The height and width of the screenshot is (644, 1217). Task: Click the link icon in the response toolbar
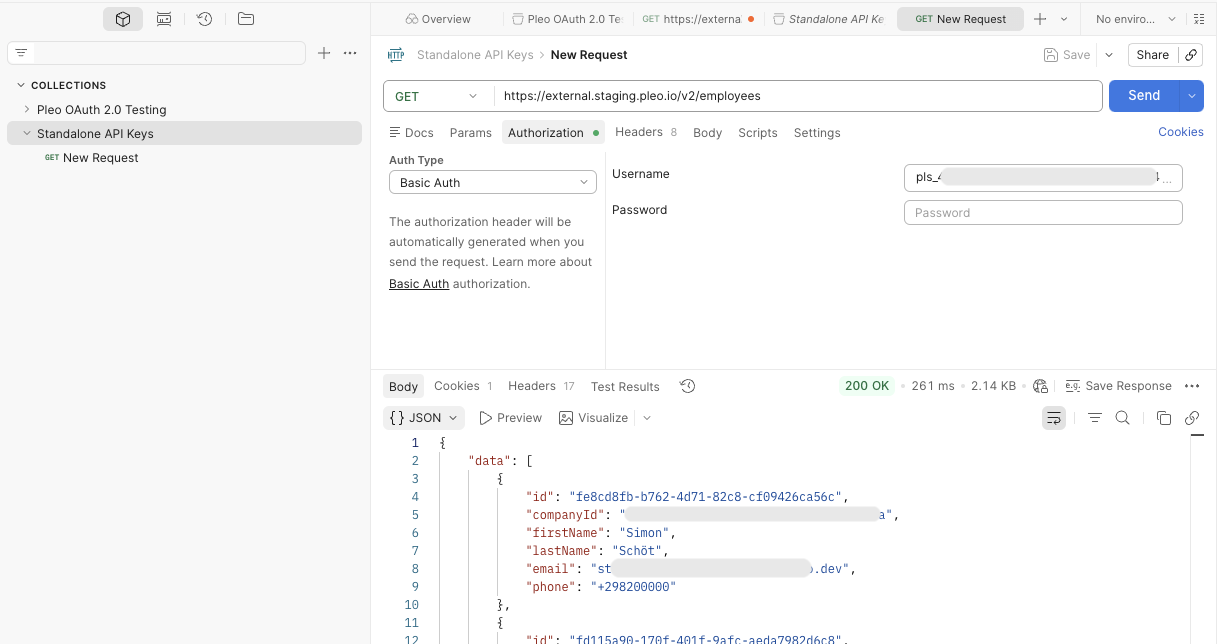1191,417
